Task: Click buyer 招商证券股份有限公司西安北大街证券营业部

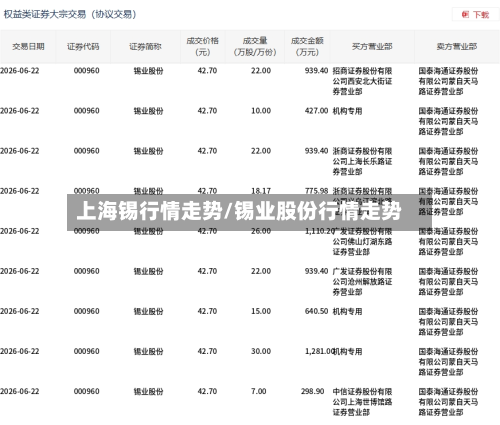Action: tap(362, 81)
